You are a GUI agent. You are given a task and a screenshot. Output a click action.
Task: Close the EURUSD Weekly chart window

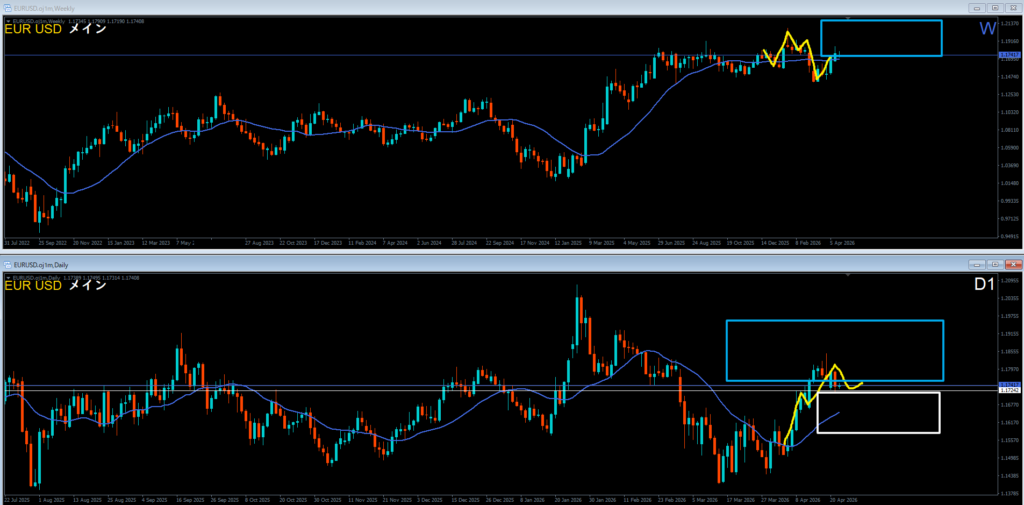[1013, 8]
